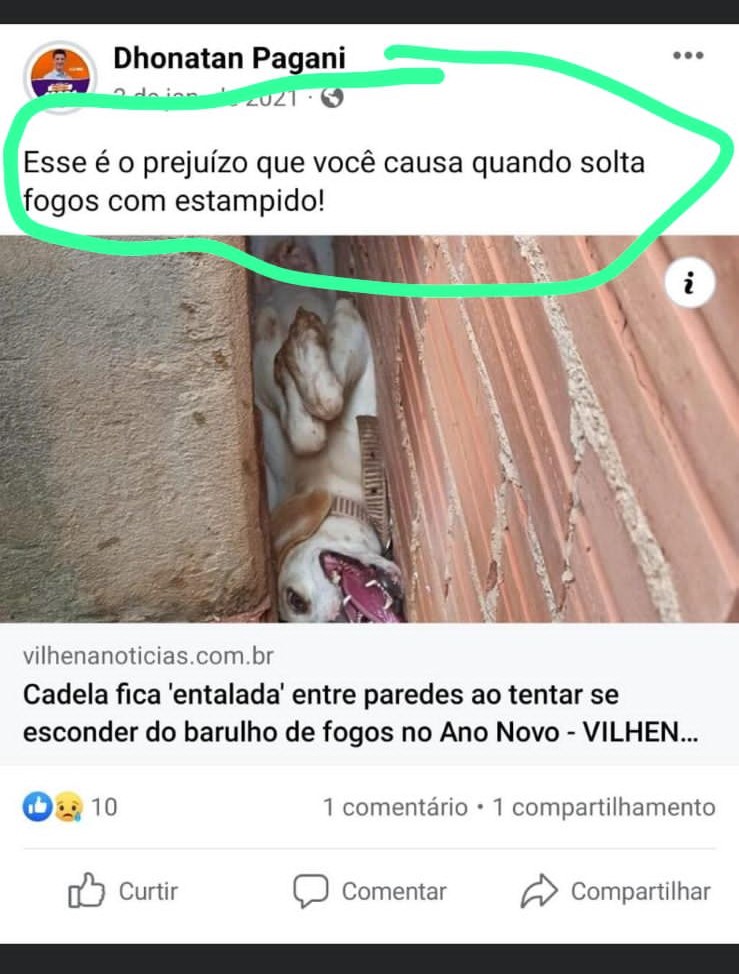Open the dog stuck between walls photo
Viewport: 739px width, 974px height.
pos(370,429)
